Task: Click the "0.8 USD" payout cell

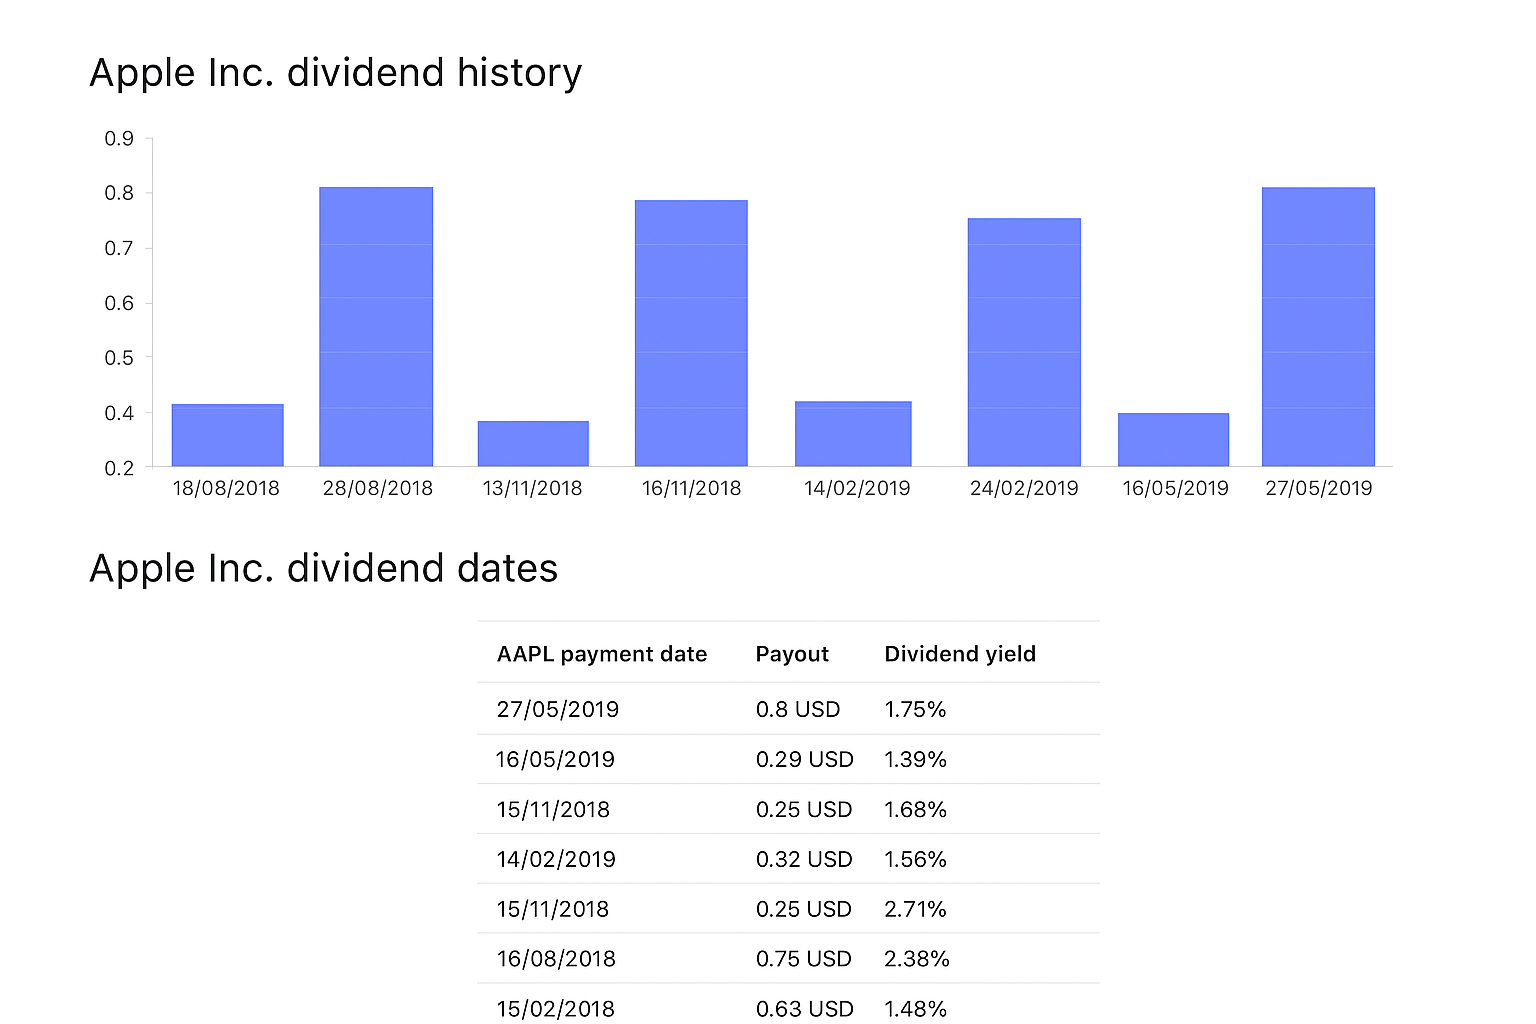Action: point(798,709)
